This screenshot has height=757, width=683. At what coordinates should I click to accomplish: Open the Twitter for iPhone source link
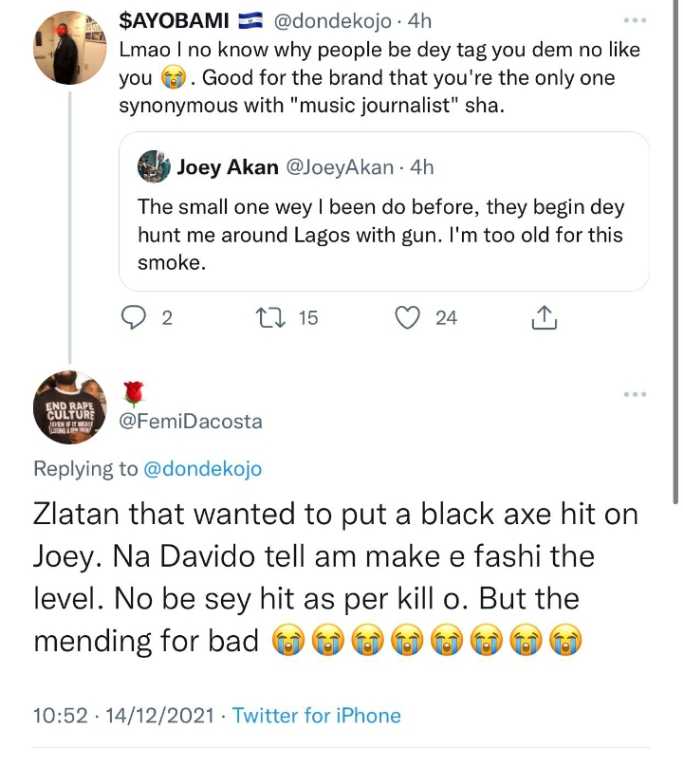click(316, 716)
